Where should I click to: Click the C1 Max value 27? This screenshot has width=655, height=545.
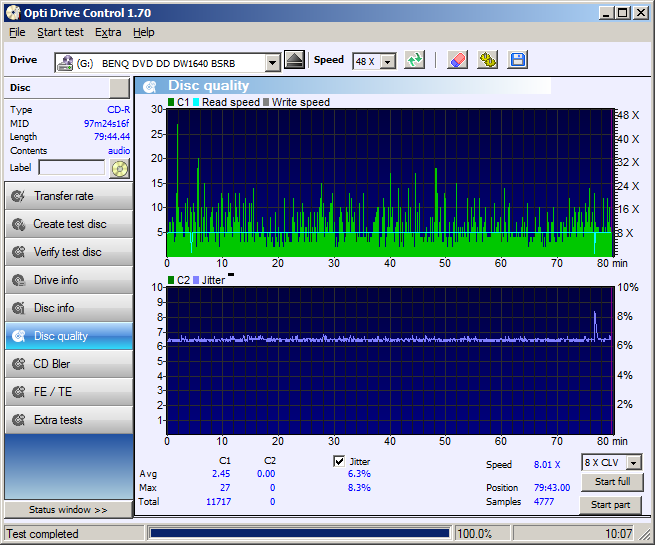[225, 487]
